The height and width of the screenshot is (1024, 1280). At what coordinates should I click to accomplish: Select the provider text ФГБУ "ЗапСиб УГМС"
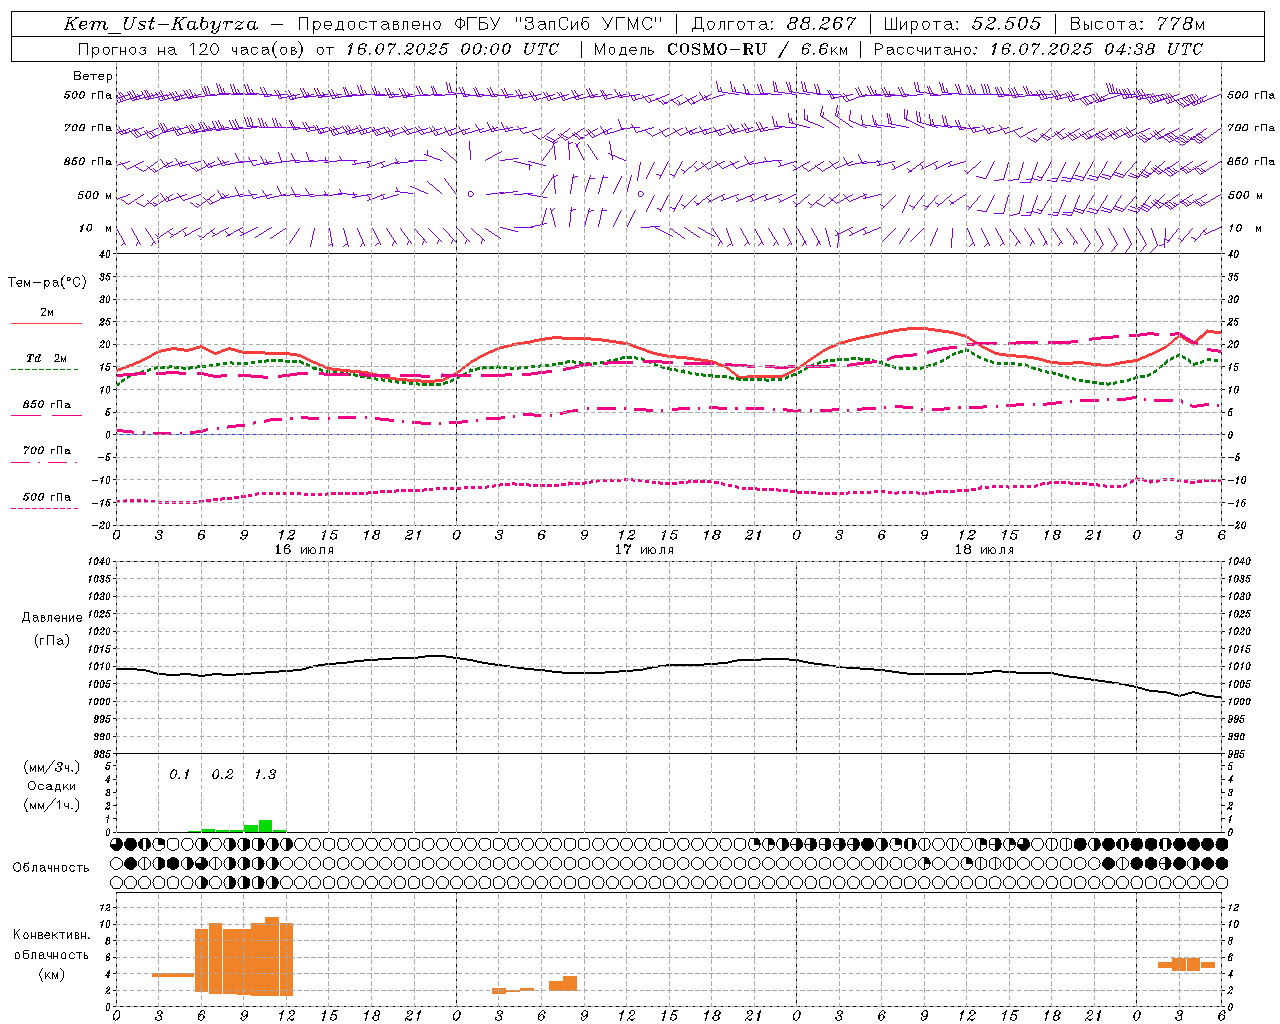click(559, 24)
